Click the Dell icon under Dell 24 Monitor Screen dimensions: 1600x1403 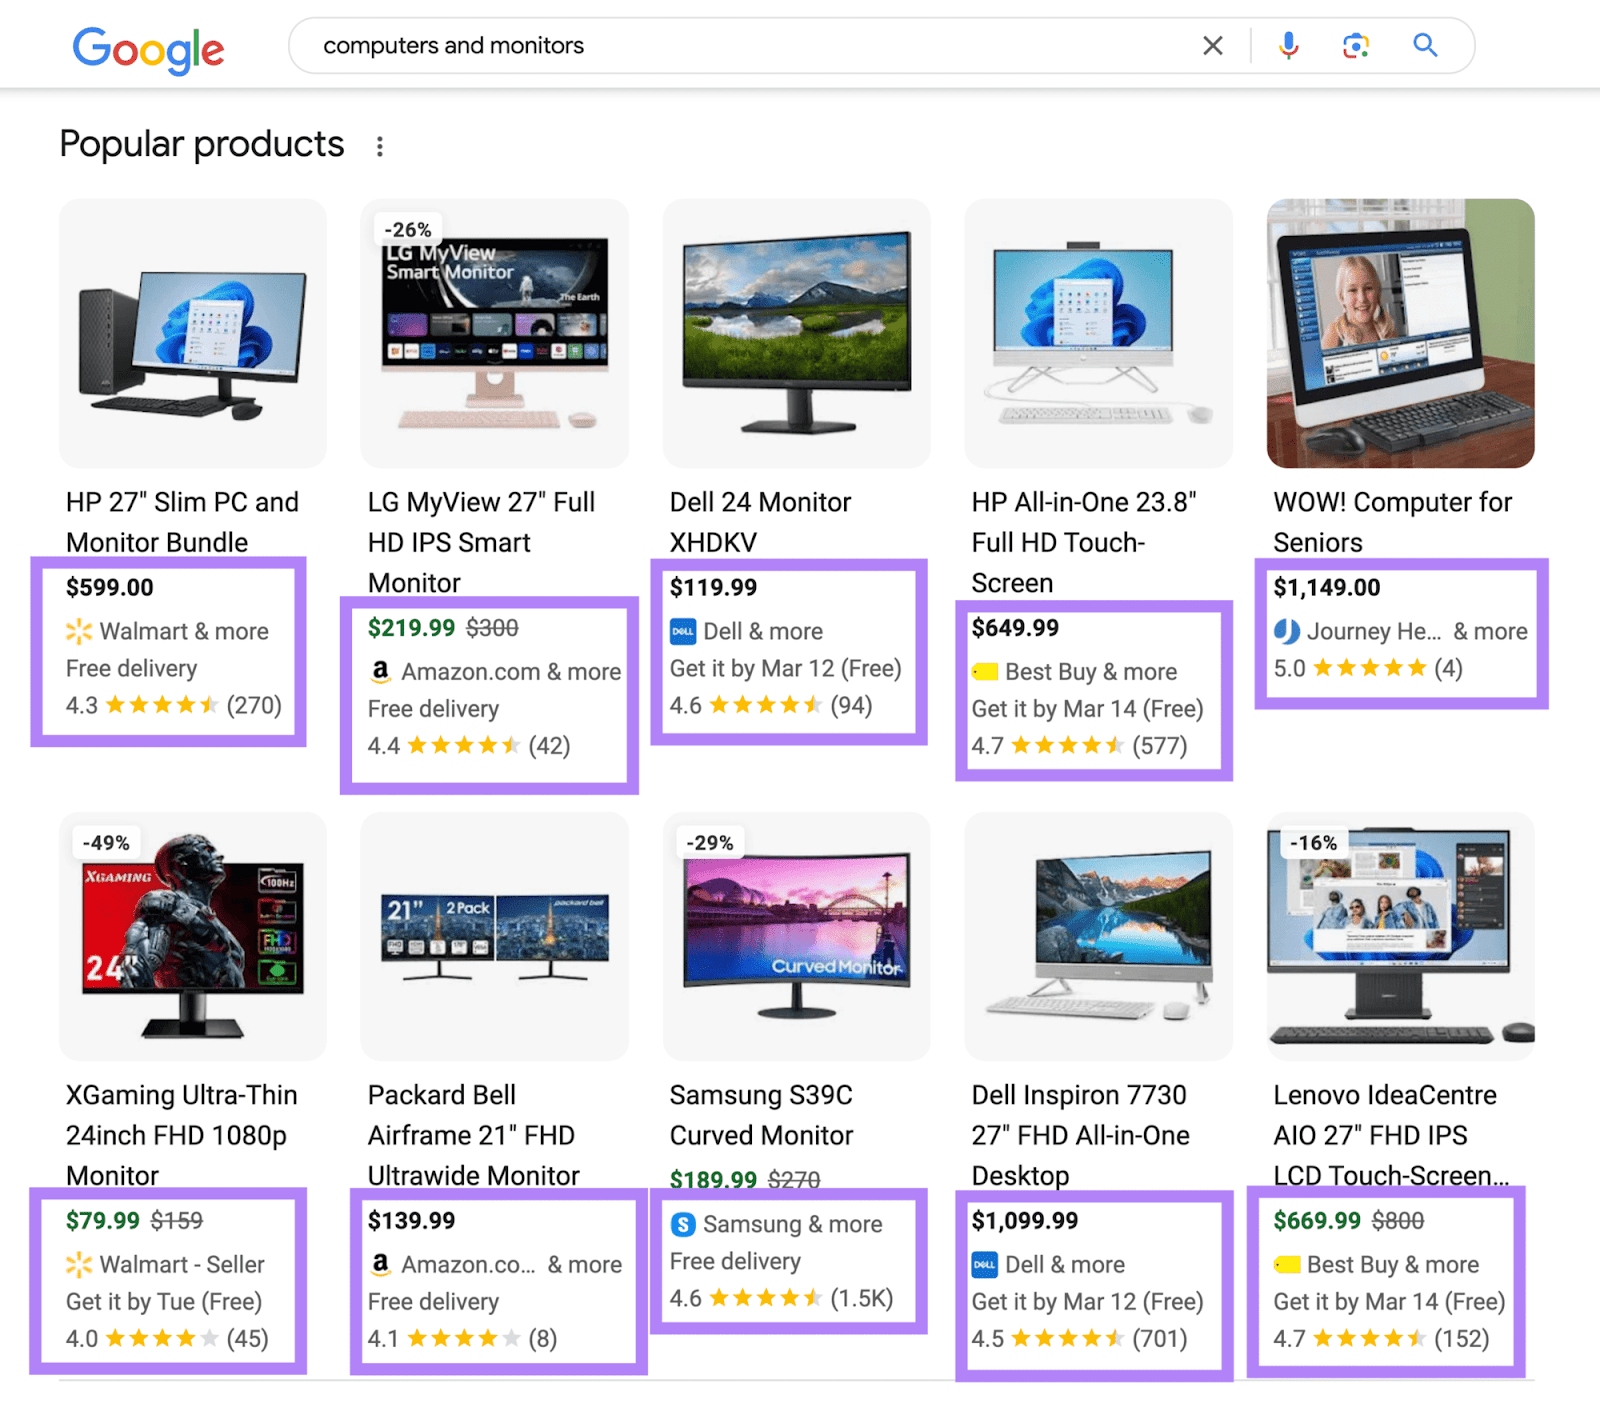point(683,631)
